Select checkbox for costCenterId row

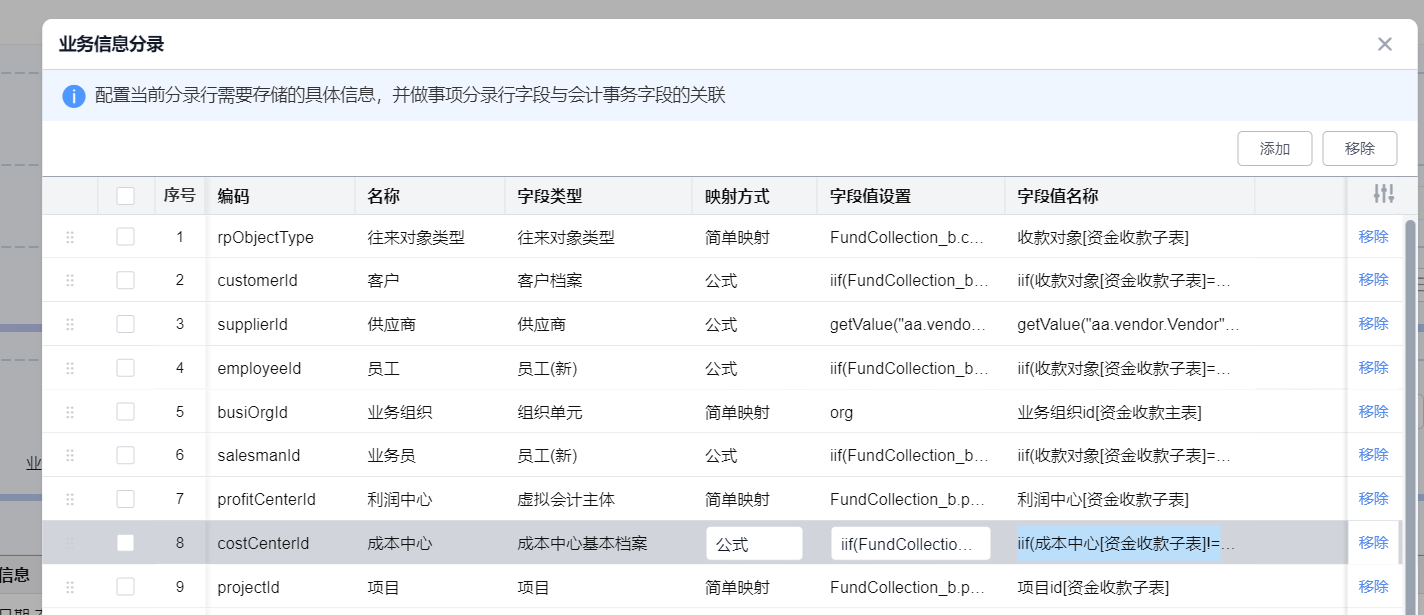(125, 543)
